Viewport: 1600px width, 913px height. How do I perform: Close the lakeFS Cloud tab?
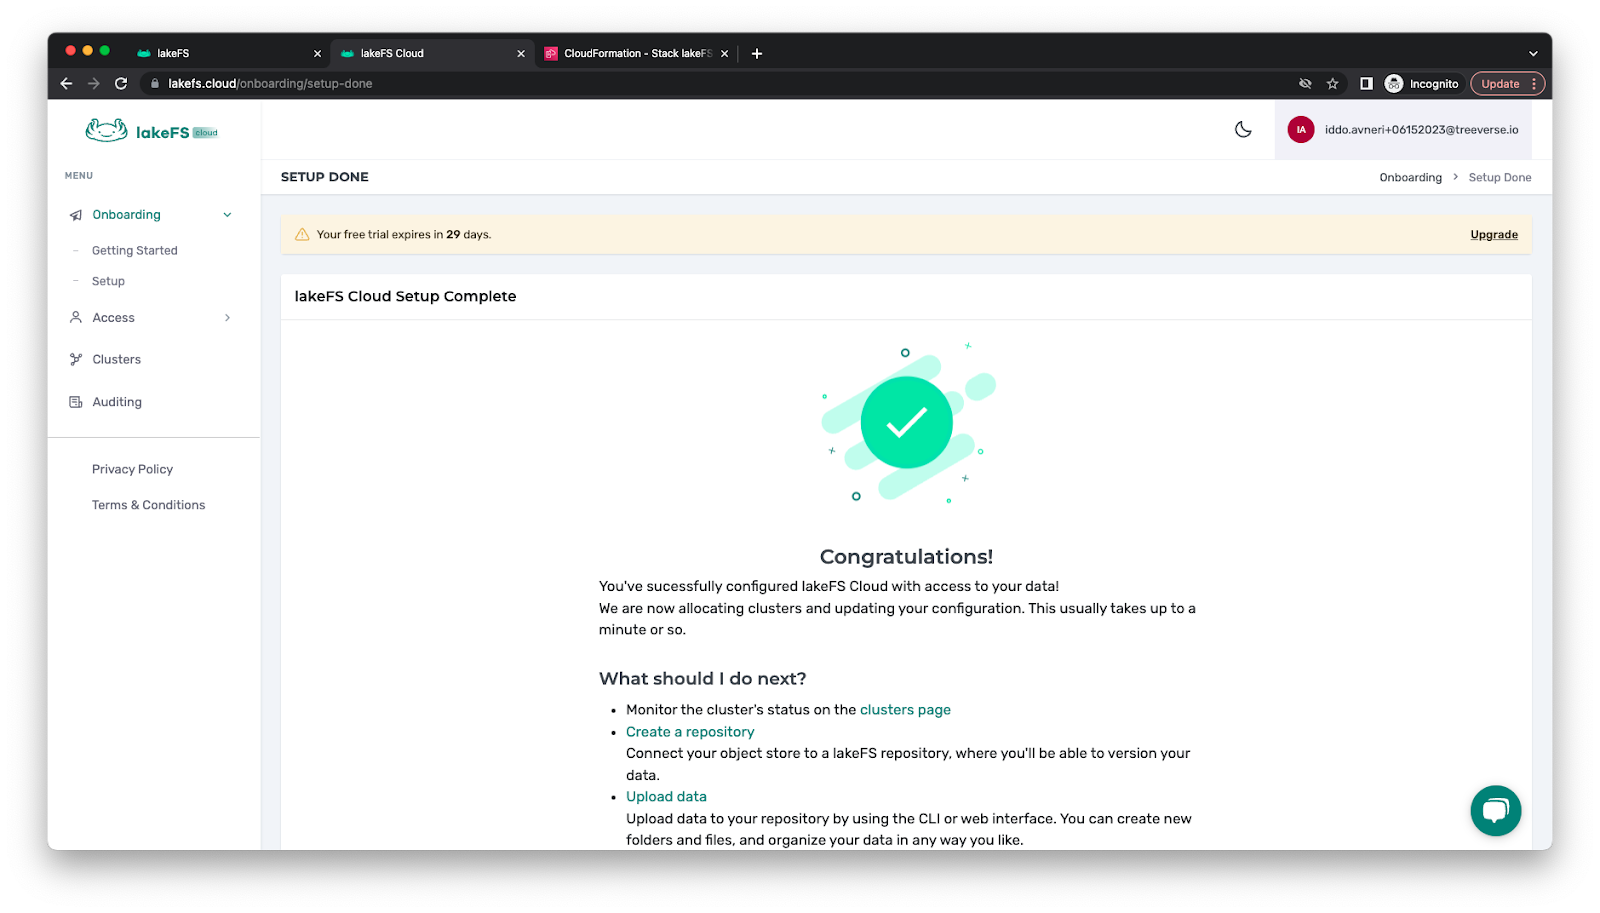click(x=520, y=54)
